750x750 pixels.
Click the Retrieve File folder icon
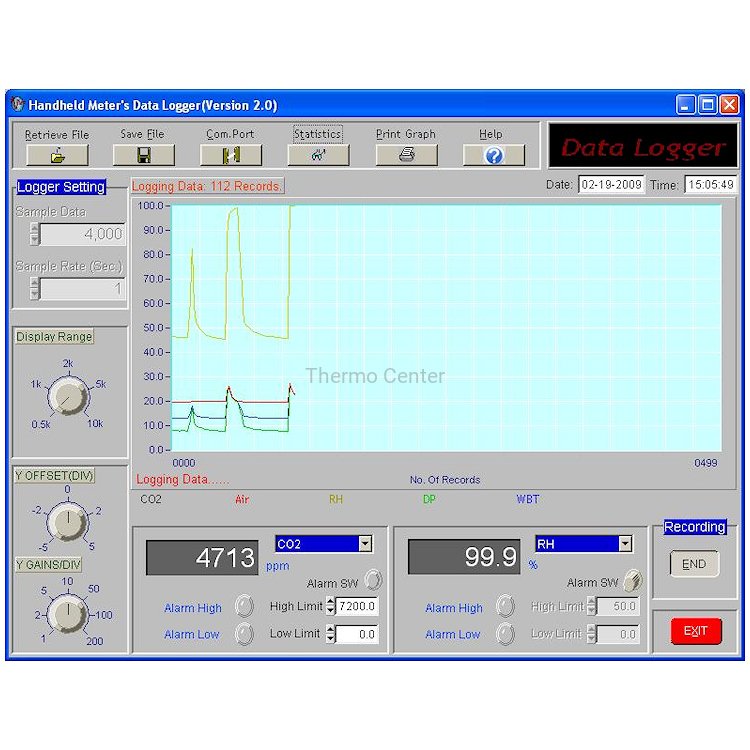coord(57,155)
